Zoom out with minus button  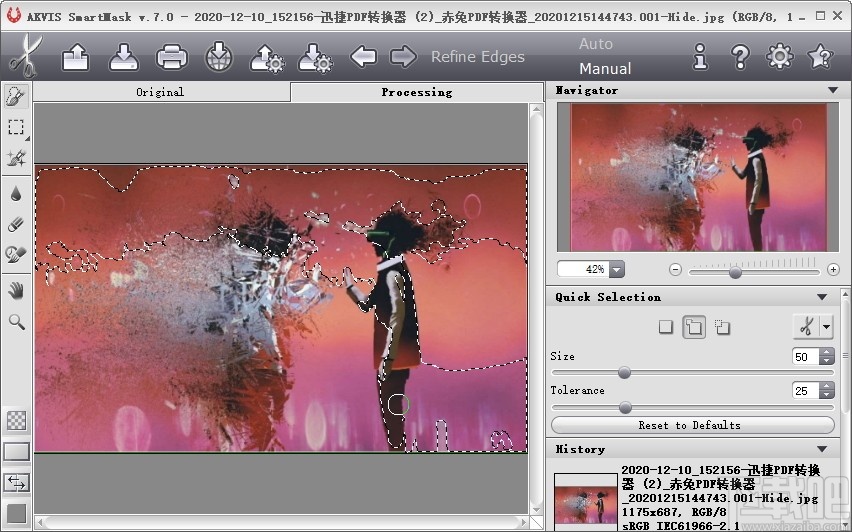(675, 270)
